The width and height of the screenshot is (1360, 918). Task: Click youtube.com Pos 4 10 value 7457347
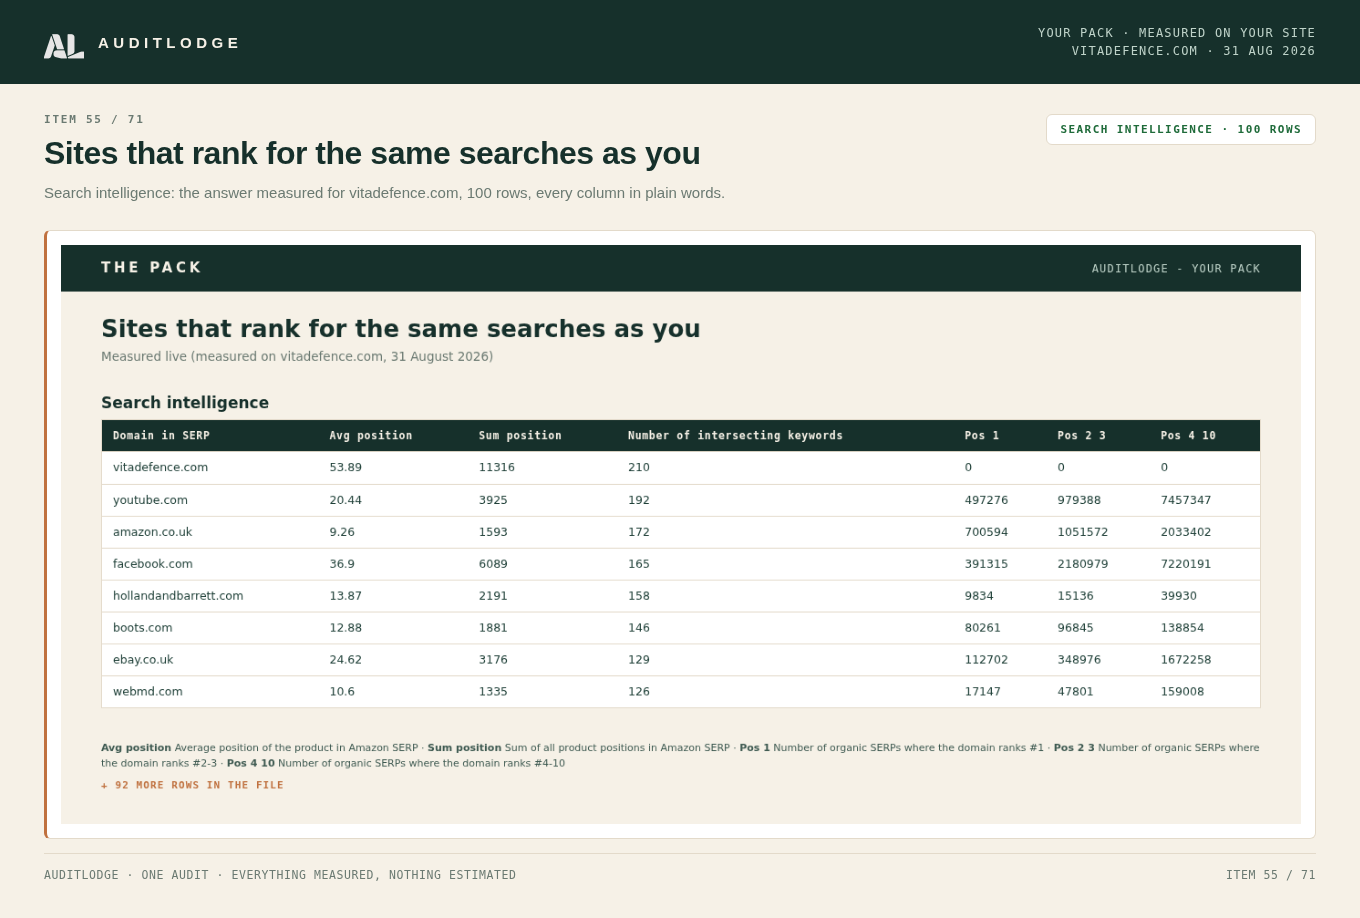click(x=1186, y=500)
